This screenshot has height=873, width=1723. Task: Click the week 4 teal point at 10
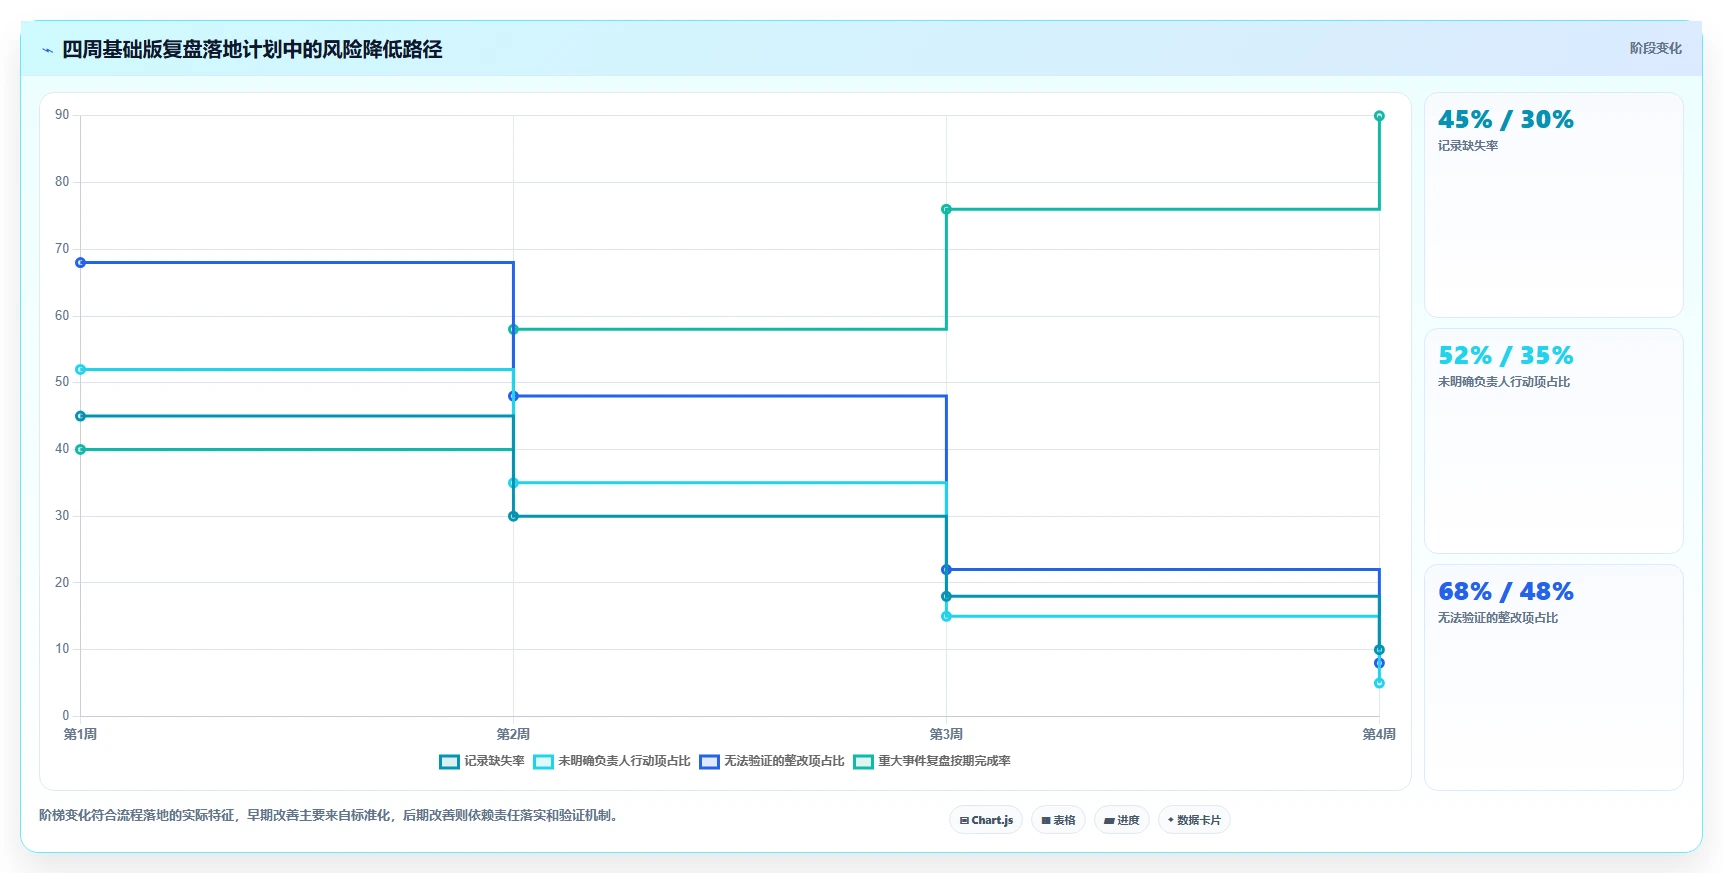pos(1379,650)
